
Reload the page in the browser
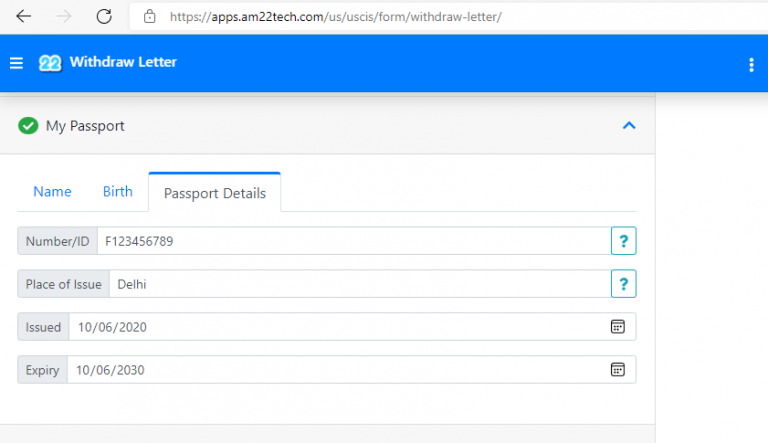(104, 16)
